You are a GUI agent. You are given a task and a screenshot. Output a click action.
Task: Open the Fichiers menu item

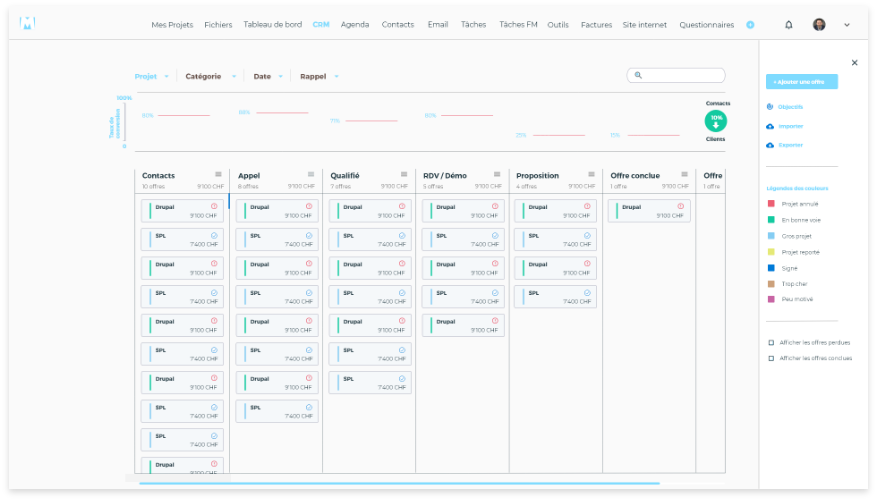tap(218, 25)
